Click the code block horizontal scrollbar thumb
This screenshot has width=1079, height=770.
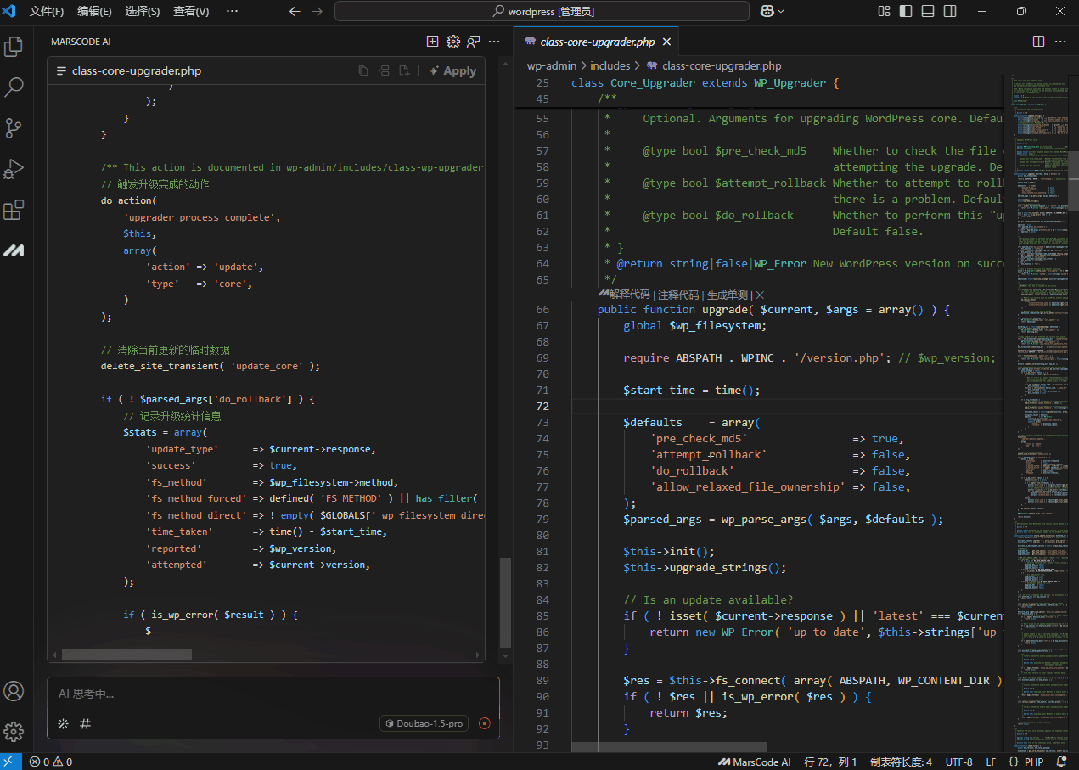point(127,654)
